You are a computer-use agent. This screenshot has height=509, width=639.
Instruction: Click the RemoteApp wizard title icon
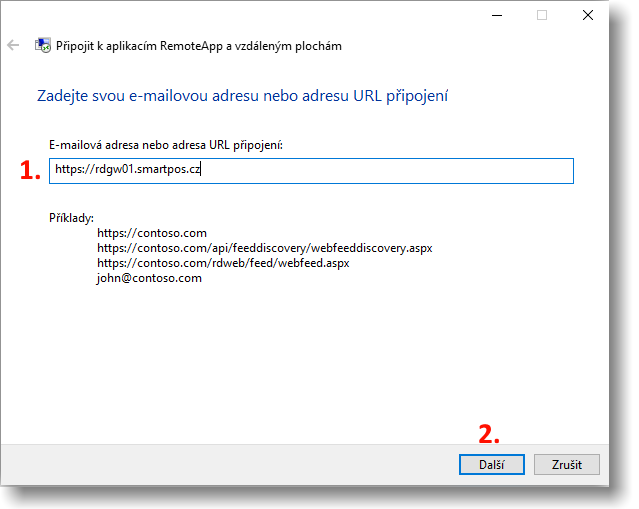click(x=43, y=45)
